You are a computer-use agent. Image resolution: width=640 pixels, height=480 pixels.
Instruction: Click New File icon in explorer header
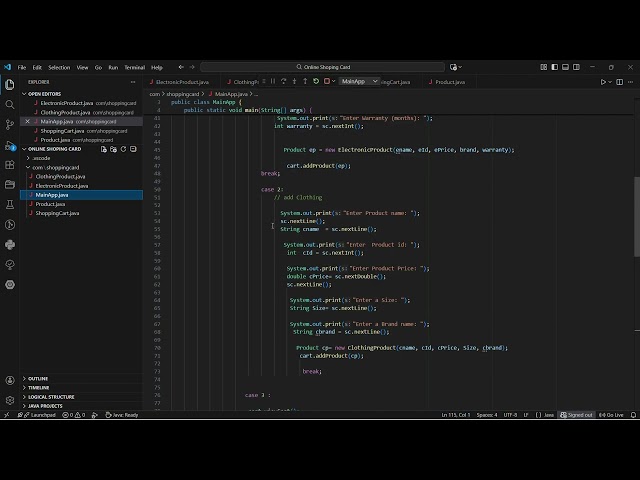104,149
